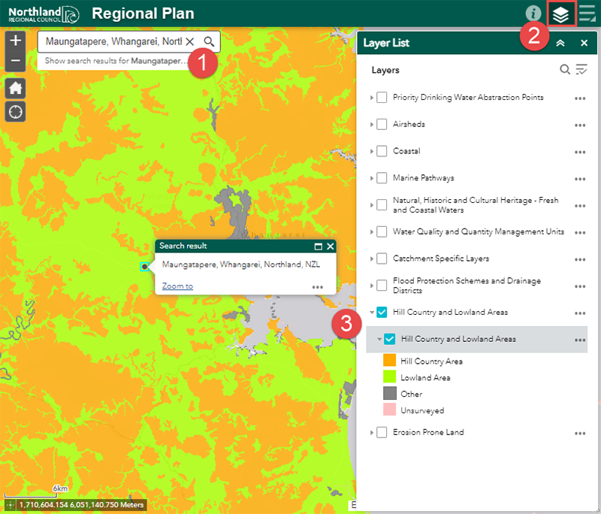The width and height of the screenshot is (601, 514).
Task: Open options menu for Erosion Prone Land
Action: pos(580,433)
